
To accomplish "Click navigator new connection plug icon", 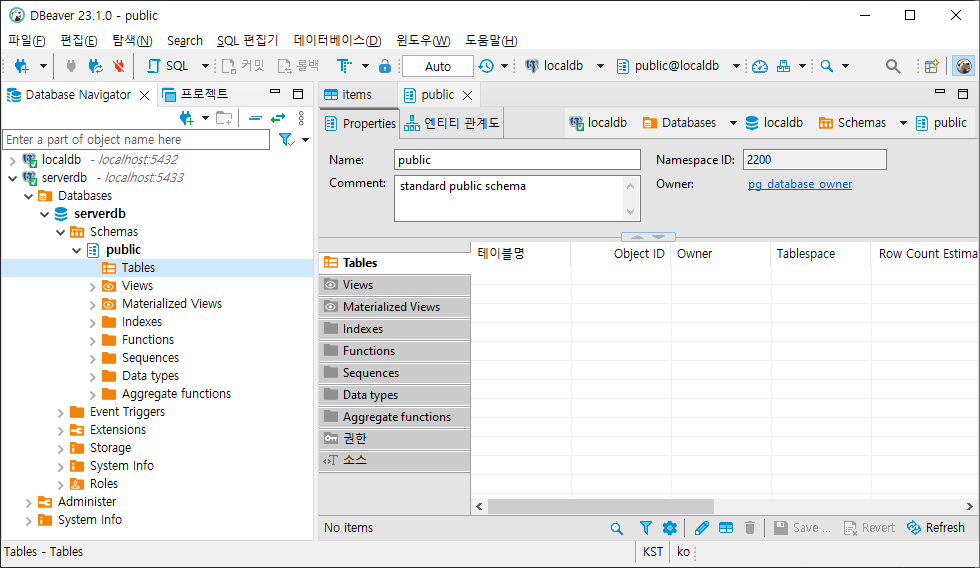I will point(187,117).
